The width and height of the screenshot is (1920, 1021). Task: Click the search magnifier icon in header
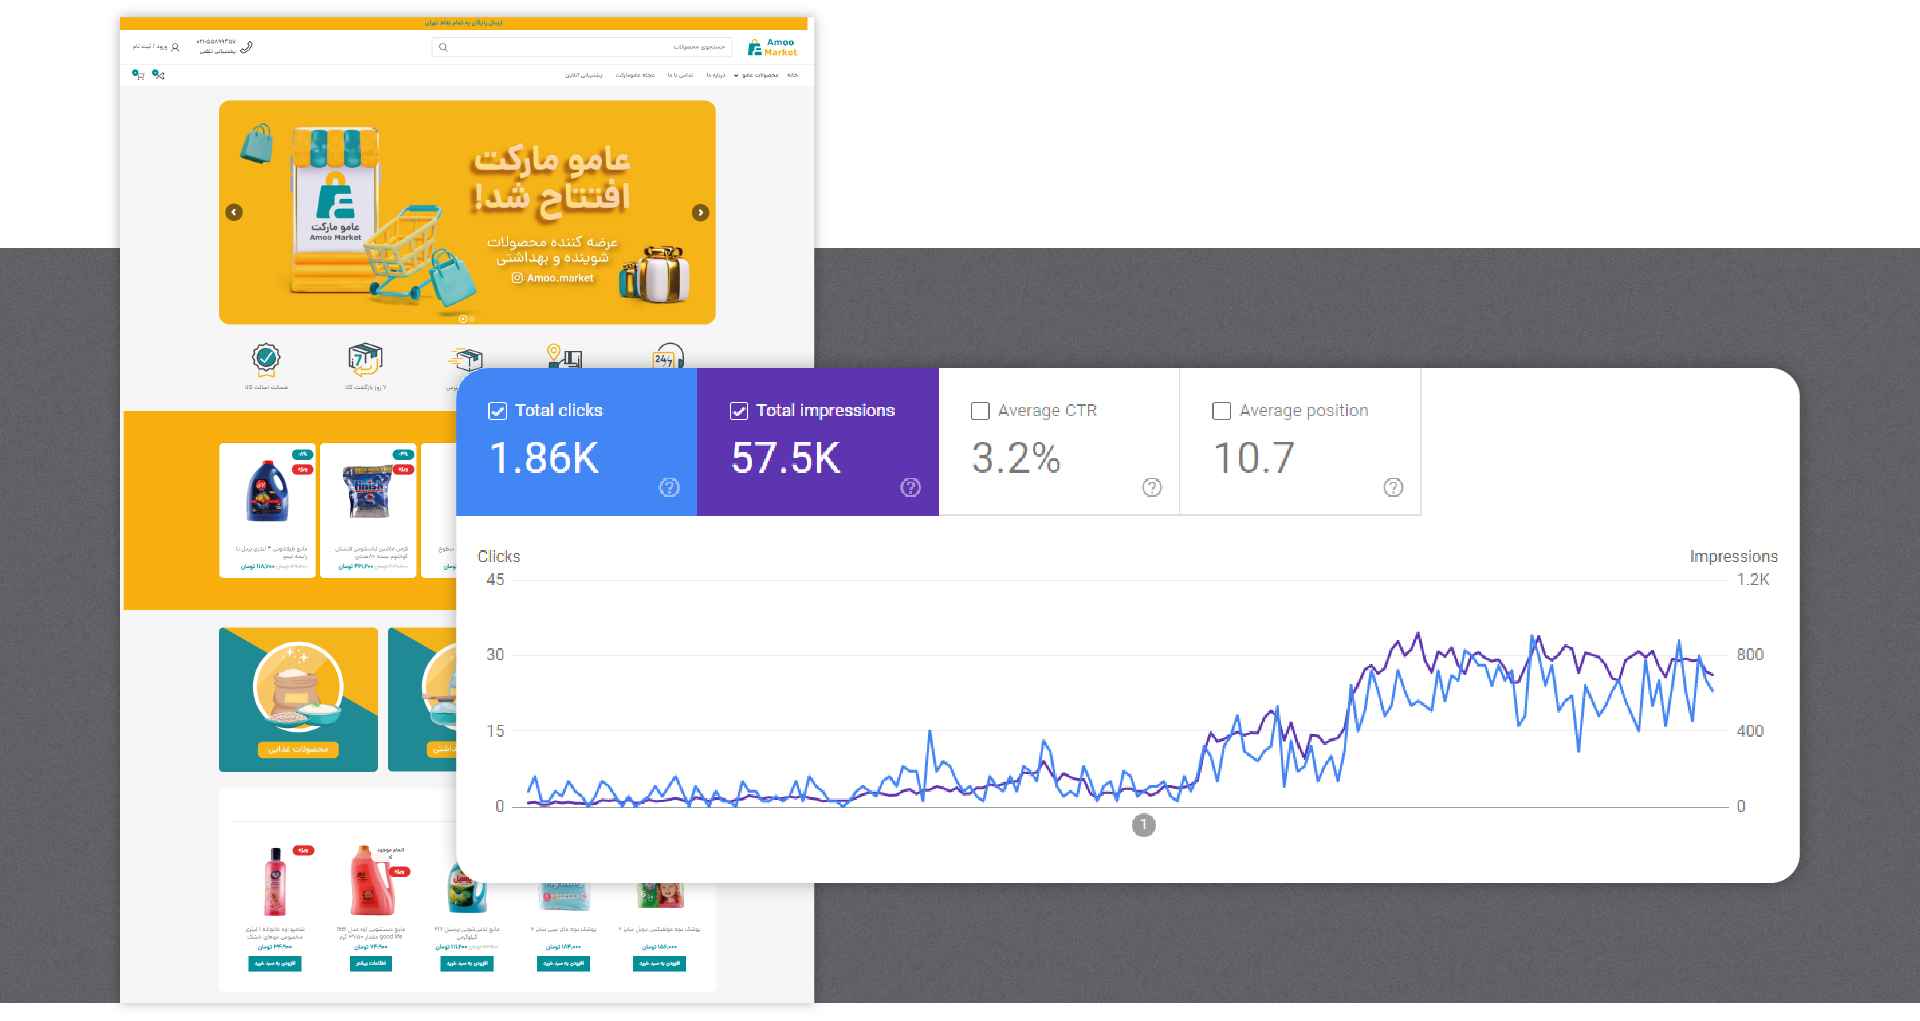point(443,47)
